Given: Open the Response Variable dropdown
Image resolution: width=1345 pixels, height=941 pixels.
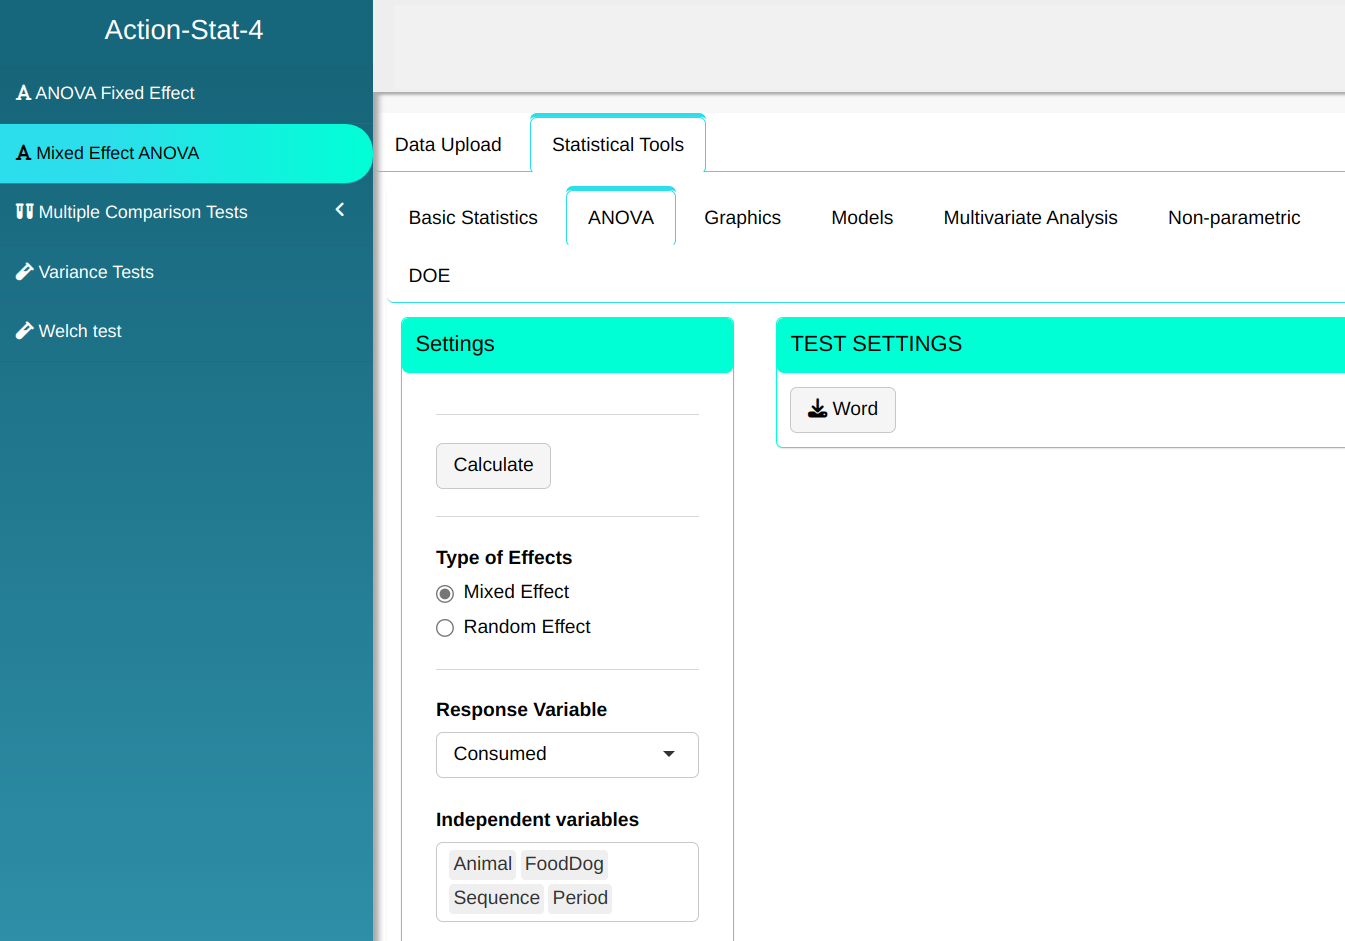Looking at the screenshot, I should [566, 754].
